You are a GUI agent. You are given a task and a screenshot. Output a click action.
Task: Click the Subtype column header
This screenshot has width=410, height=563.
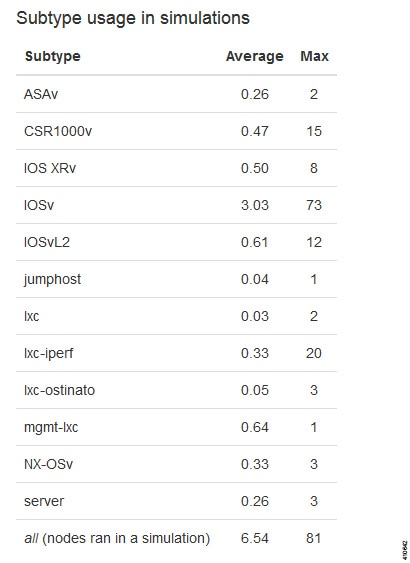[x=52, y=56]
